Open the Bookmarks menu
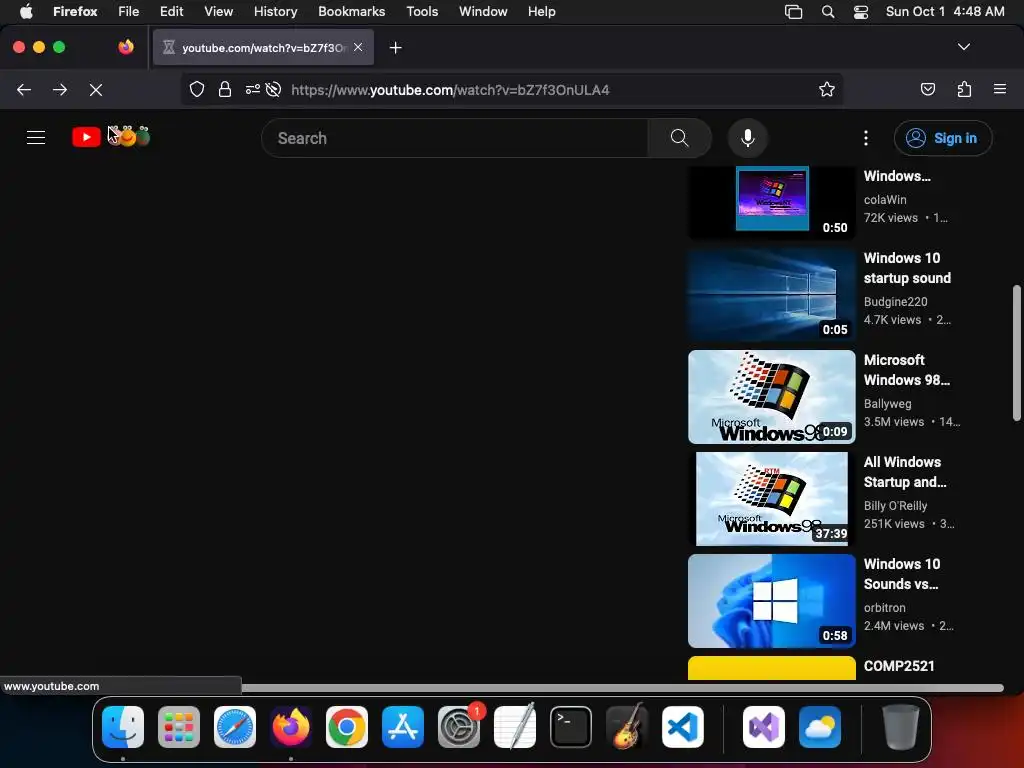The width and height of the screenshot is (1024, 768). (x=351, y=11)
